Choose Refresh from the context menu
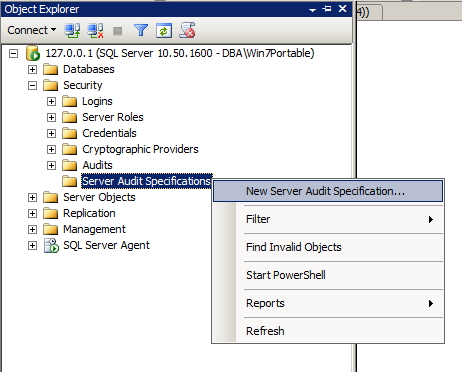The height and width of the screenshot is (372, 462). pos(328,331)
